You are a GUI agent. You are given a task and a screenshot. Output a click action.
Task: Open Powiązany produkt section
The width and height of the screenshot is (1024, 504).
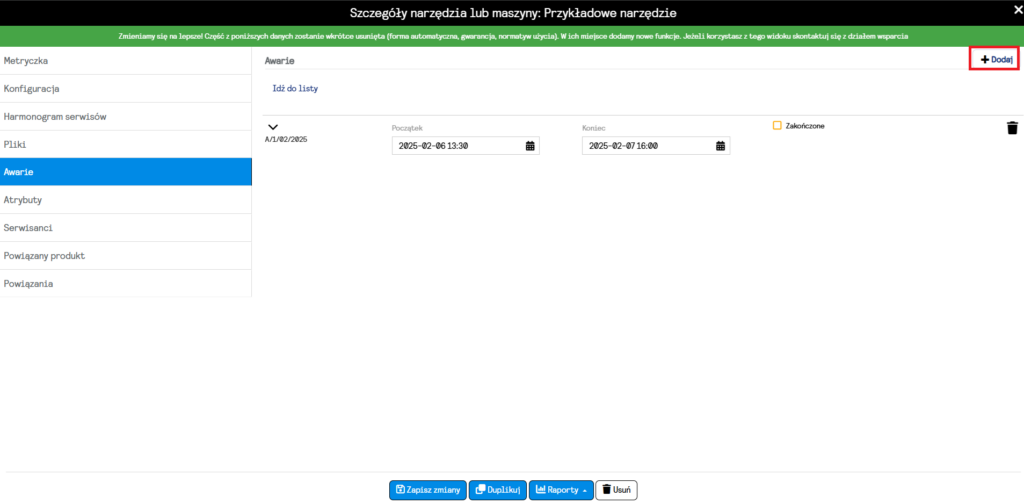(125, 256)
